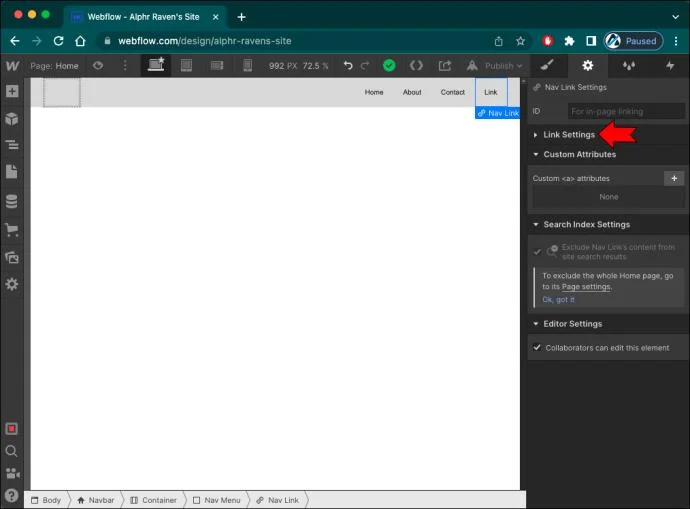Select the mobile landscape breakpoint icon
The width and height of the screenshot is (690, 509).
click(x=217, y=66)
